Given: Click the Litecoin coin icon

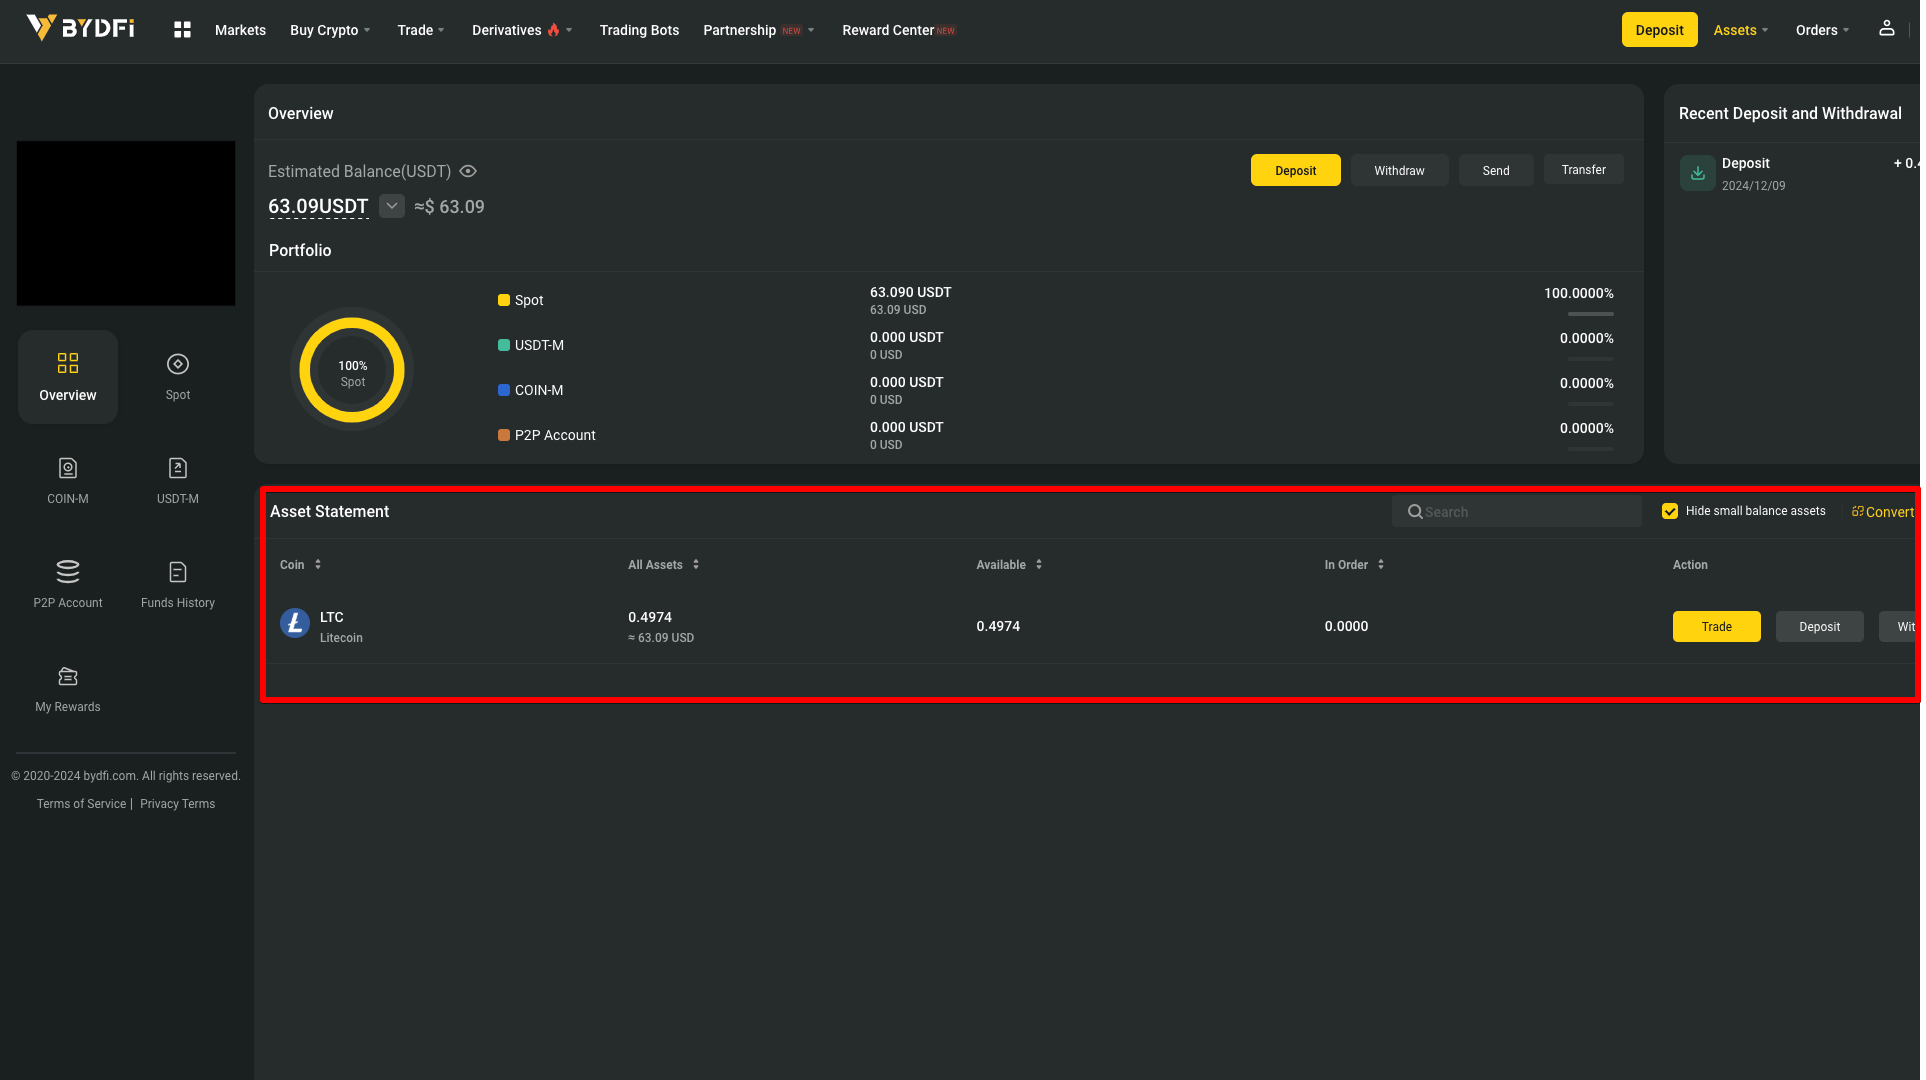Looking at the screenshot, I should point(295,623).
